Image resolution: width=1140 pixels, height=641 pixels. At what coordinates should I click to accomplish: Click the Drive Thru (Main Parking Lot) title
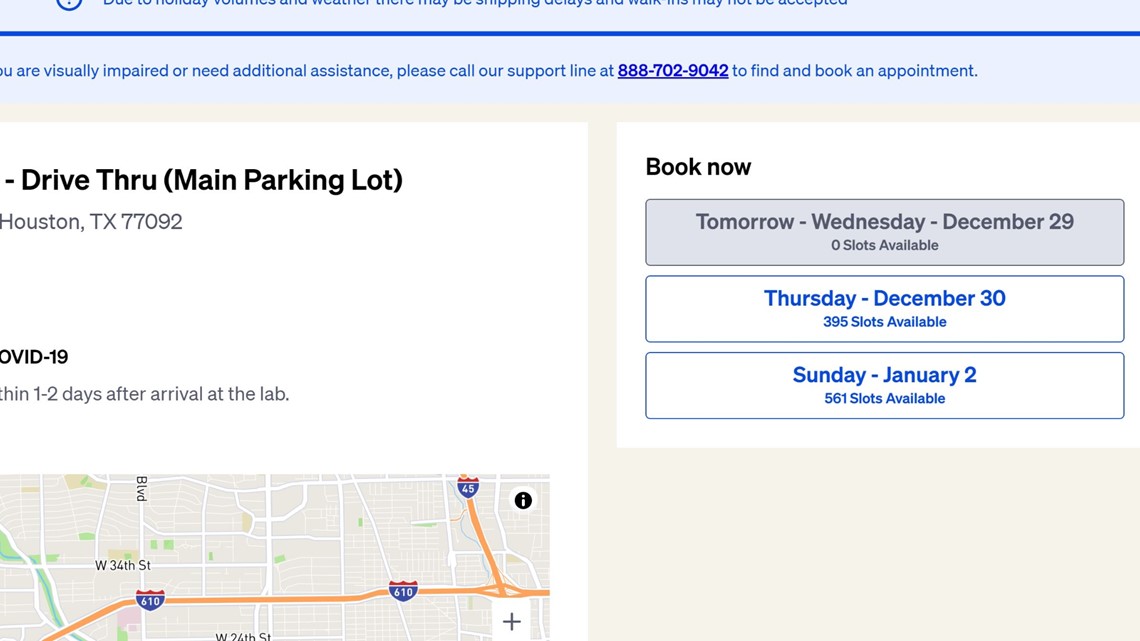203,180
